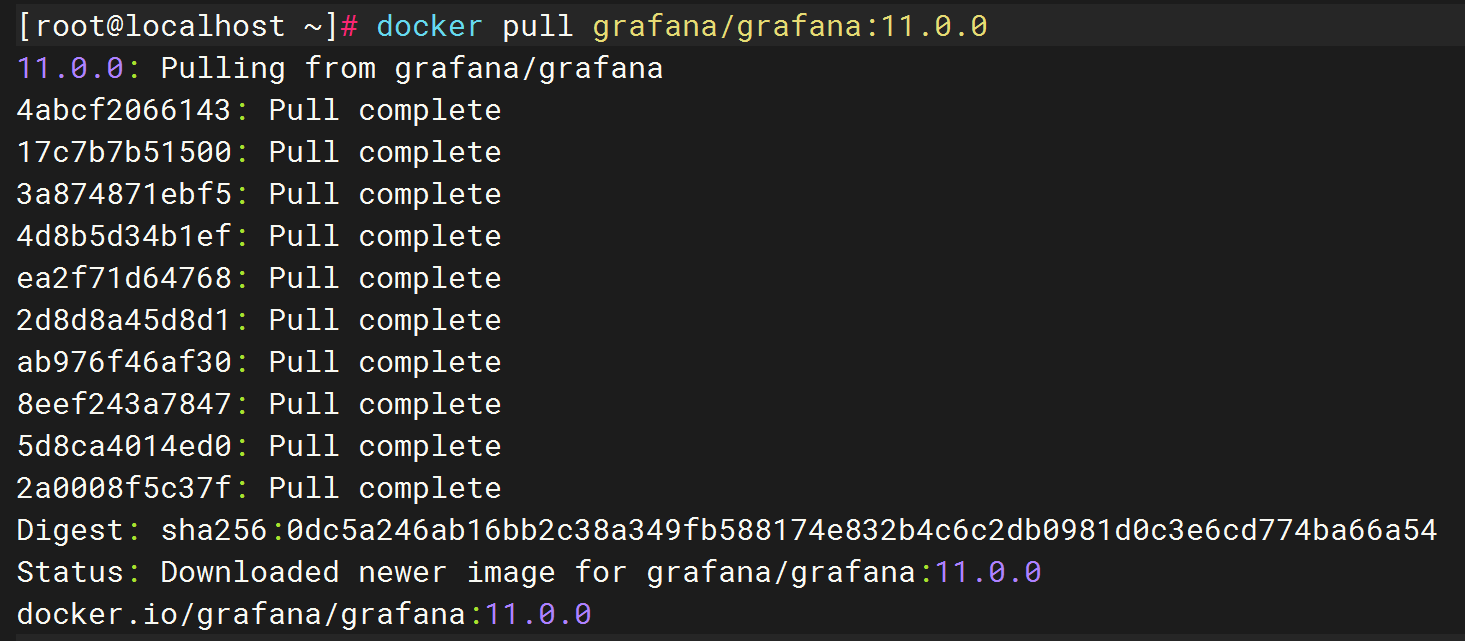The image size is (1465, 641).
Task: Click layer ID 2d8d8a45d8d1
Action: [x=124, y=320]
